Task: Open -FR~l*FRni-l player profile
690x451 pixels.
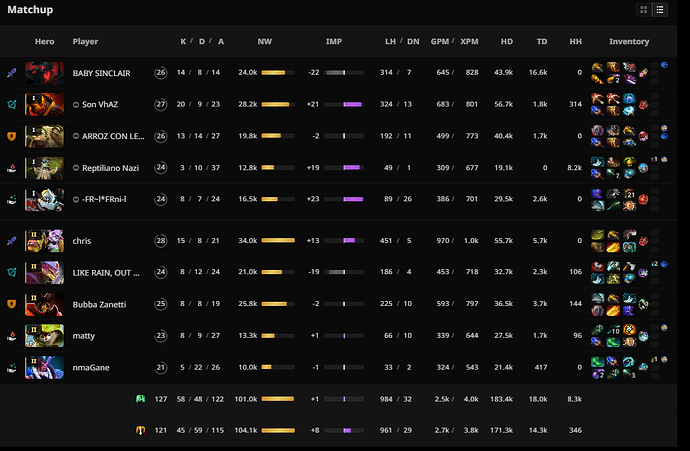Action: pyautogui.click(x=104, y=199)
